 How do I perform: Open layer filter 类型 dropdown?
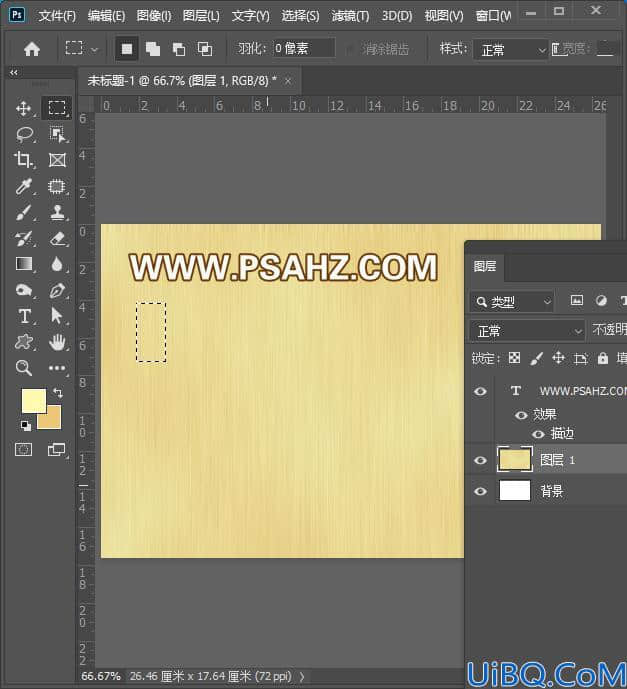(x=511, y=302)
